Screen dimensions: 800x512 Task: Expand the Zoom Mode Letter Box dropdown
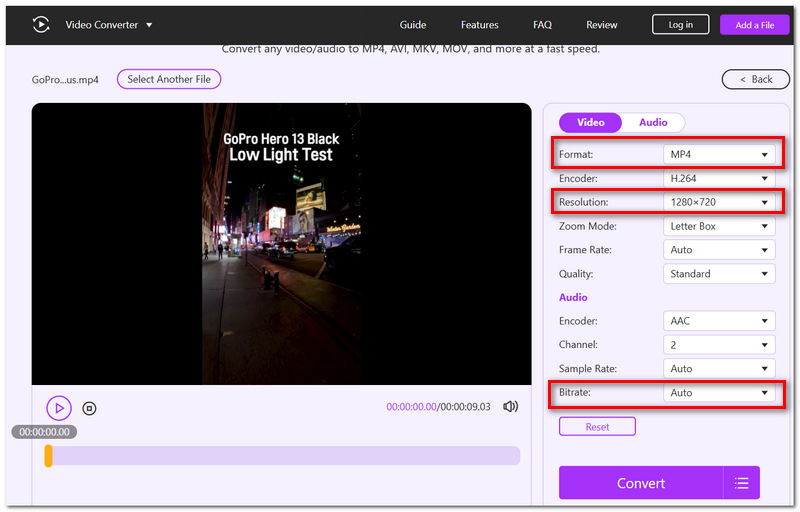[x=719, y=226]
